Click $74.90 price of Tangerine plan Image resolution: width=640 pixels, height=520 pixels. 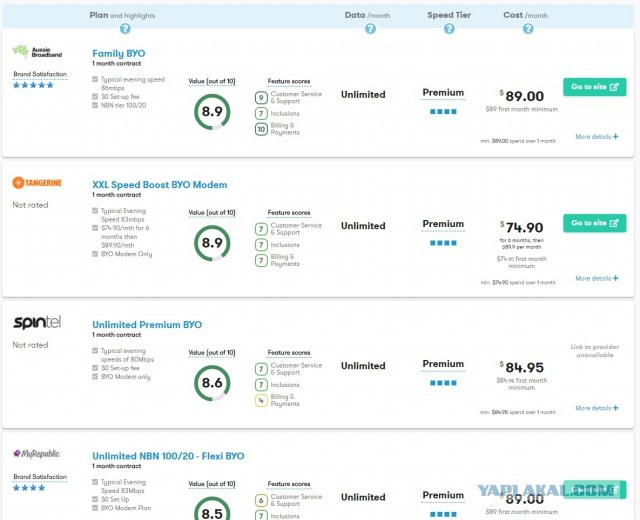522,227
